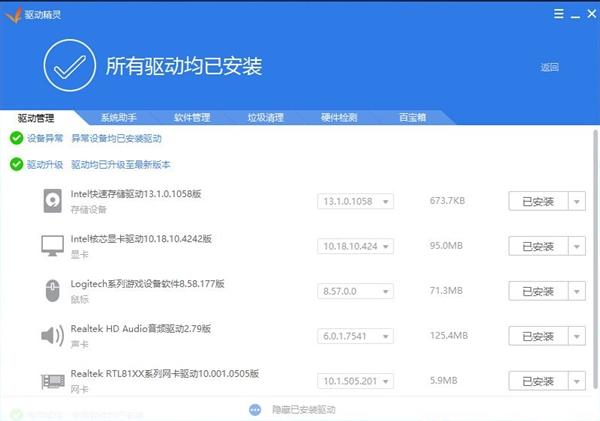The height and width of the screenshot is (421, 600).
Task: Click 已安装 button for Realtek RTL81XX网卡
Action: pyautogui.click(x=538, y=381)
